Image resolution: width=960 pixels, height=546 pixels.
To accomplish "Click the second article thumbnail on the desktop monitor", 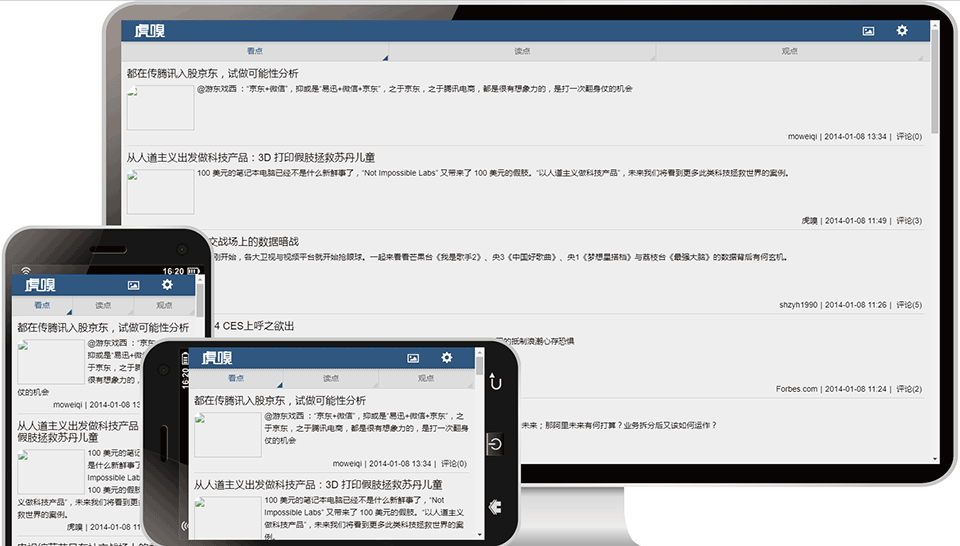I will click(160, 192).
